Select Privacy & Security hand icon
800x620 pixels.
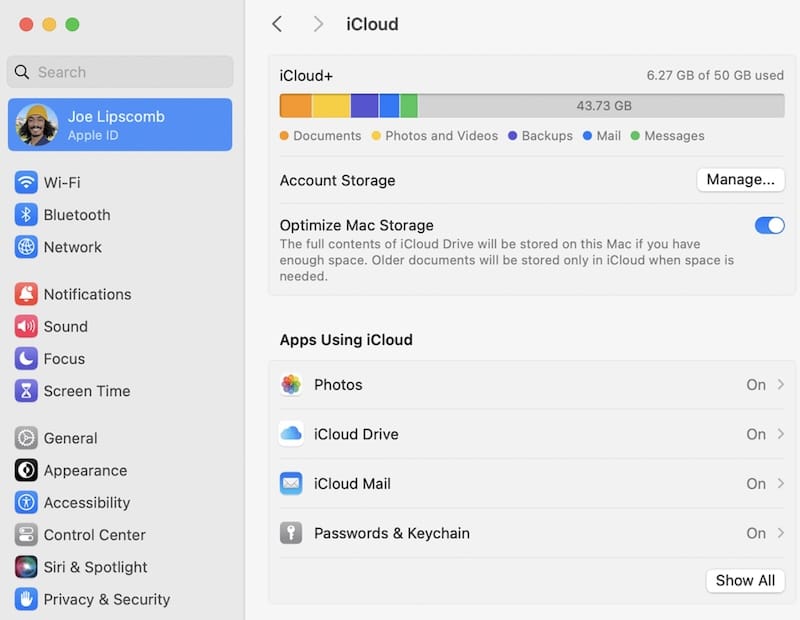coord(26,599)
